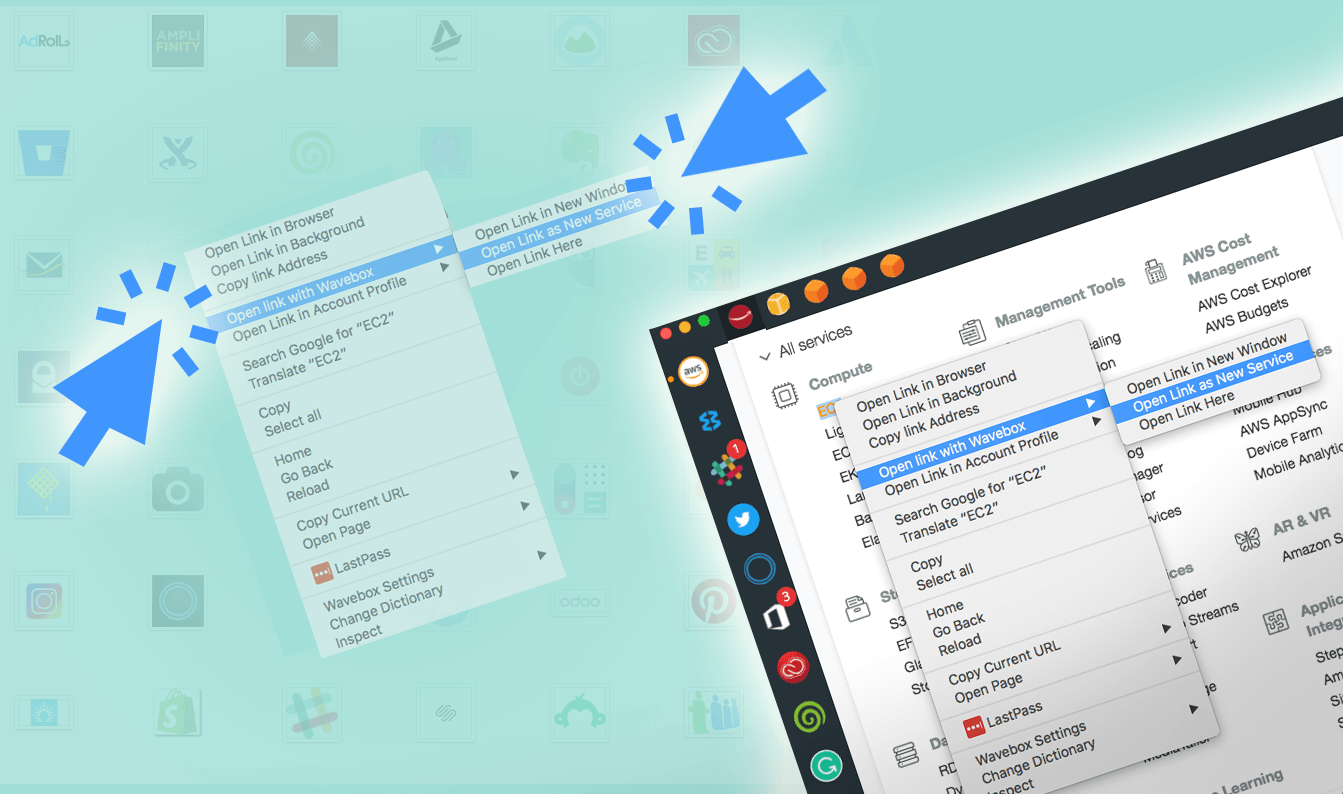This screenshot has width=1343, height=794.
Task: Choose Home in window context menu
Action: point(944,609)
